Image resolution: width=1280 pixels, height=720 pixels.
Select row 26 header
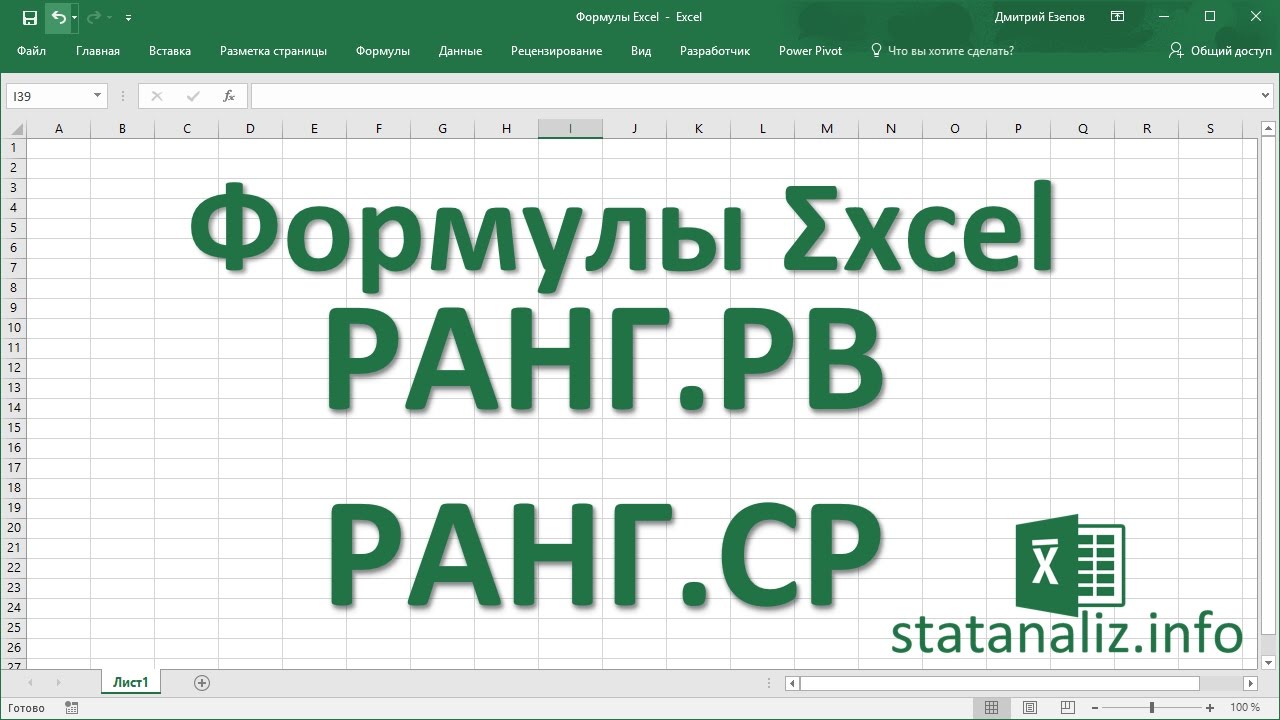(x=14, y=648)
